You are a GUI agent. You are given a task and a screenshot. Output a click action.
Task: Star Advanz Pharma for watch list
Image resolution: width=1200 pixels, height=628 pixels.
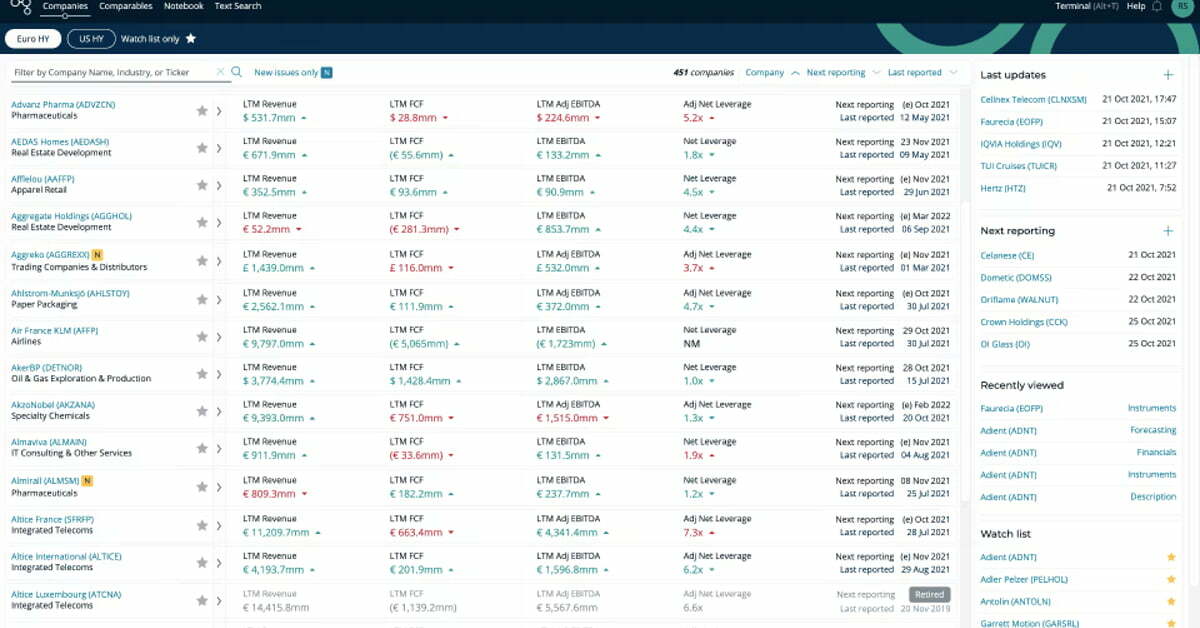click(x=202, y=110)
